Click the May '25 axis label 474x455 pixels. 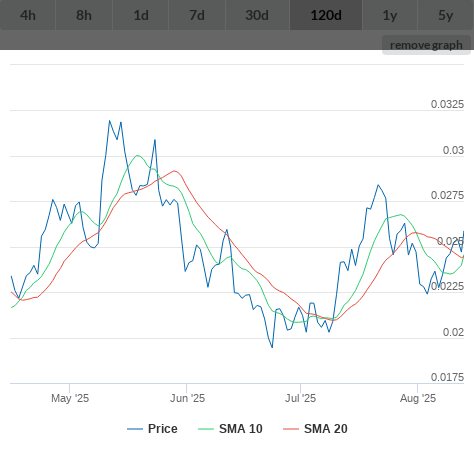[70, 398]
